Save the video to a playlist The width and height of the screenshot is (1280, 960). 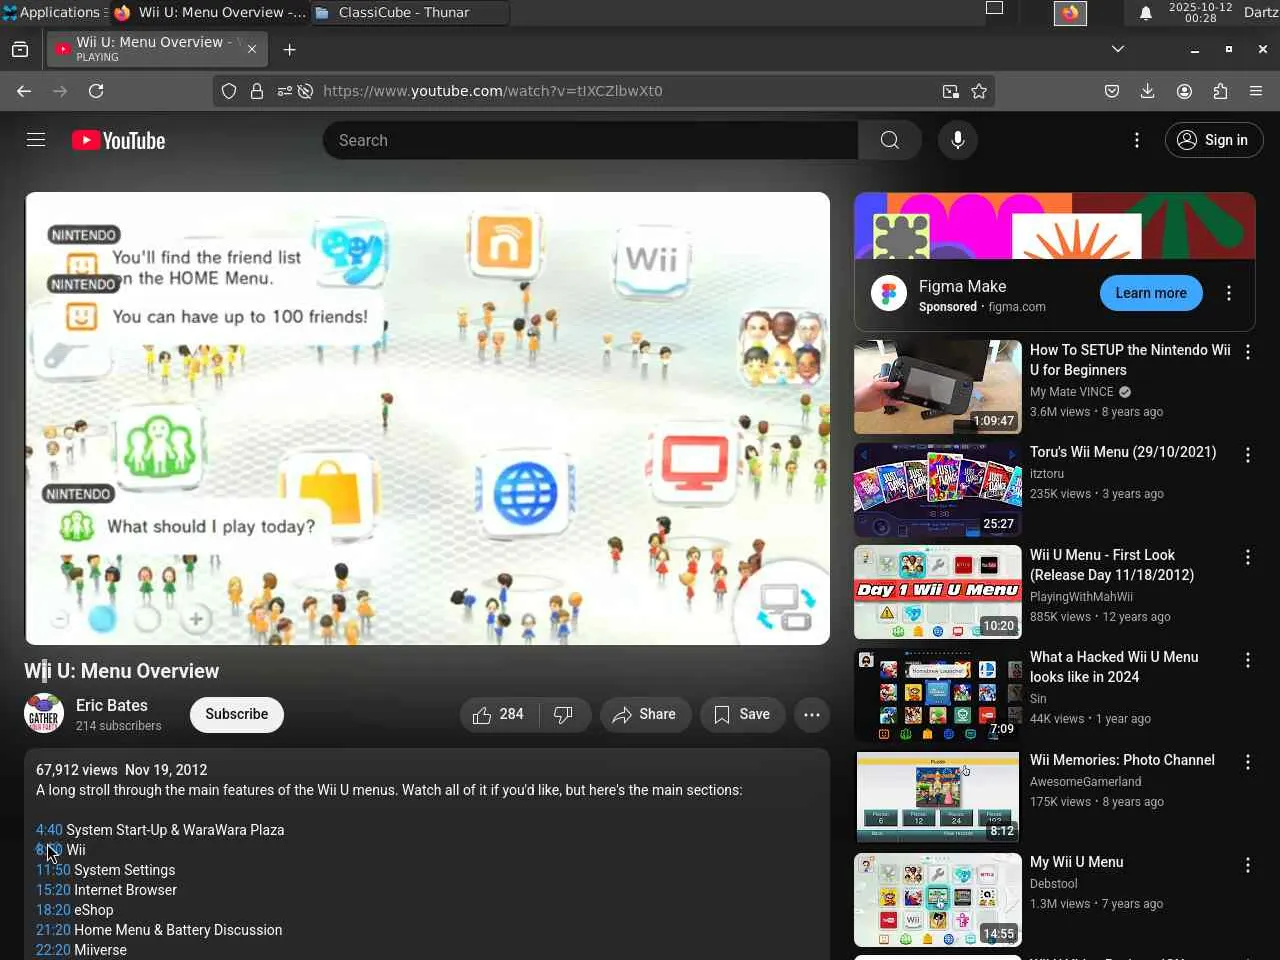[742, 715]
